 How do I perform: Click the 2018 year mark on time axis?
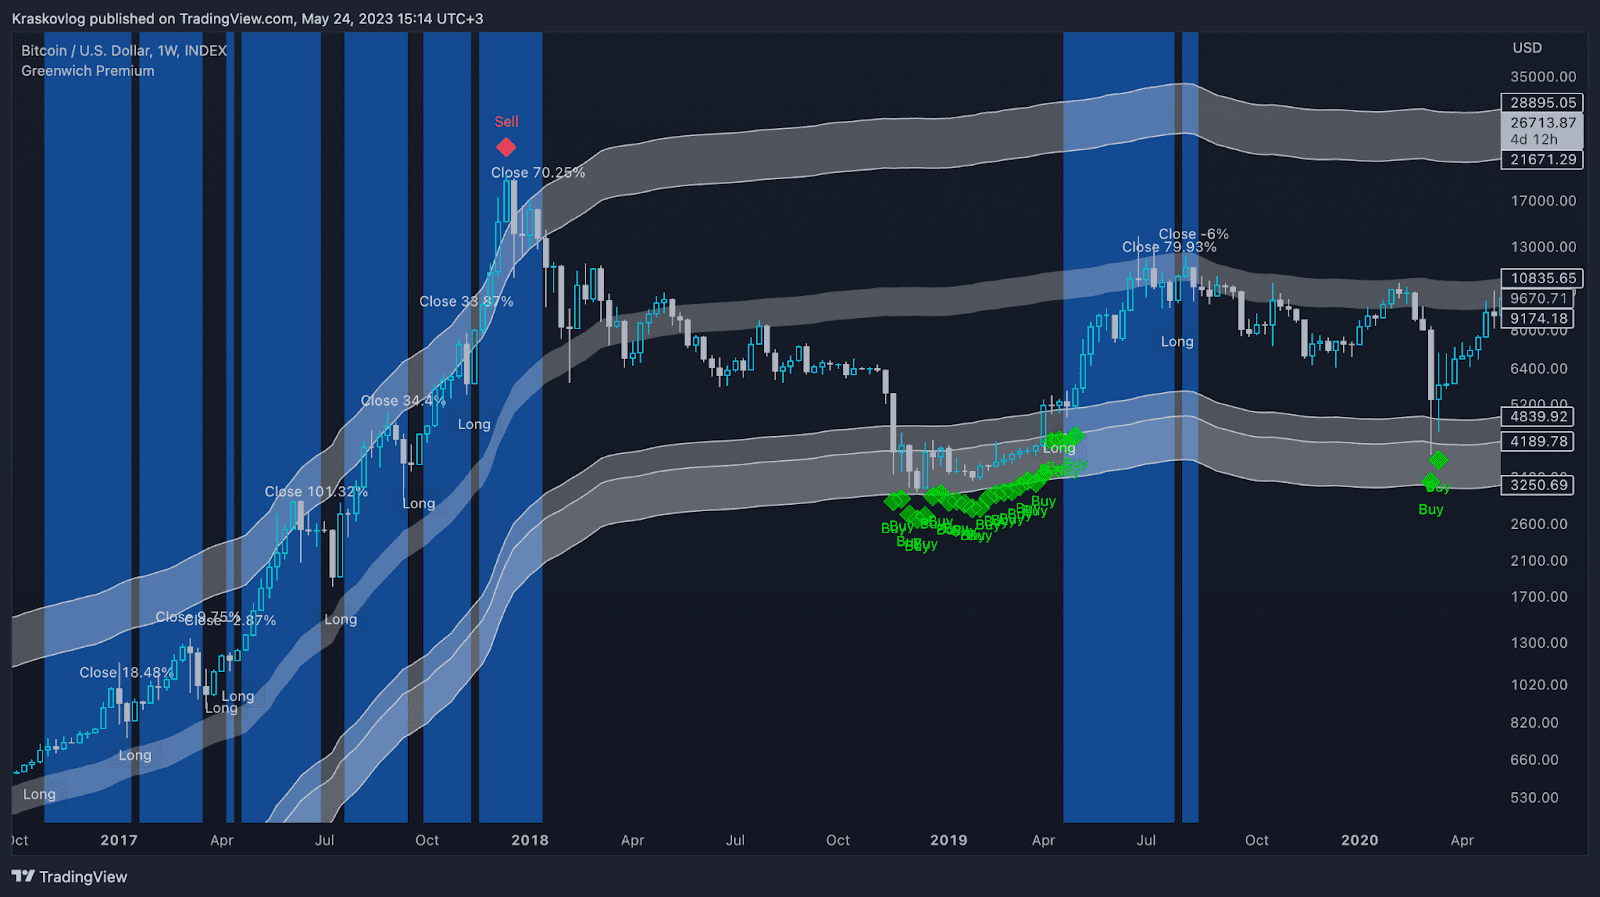coord(530,840)
